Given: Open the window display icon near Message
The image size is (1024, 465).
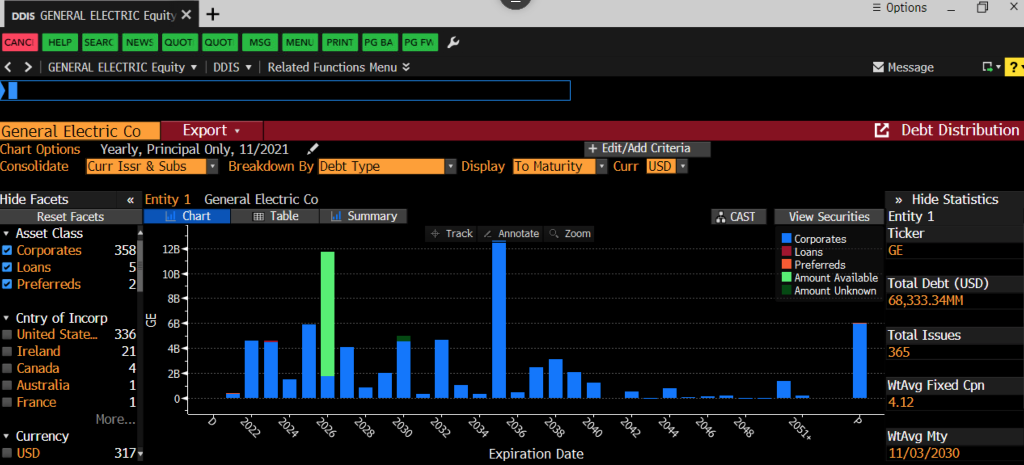Looking at the screenshot, I should click(988, 67).
